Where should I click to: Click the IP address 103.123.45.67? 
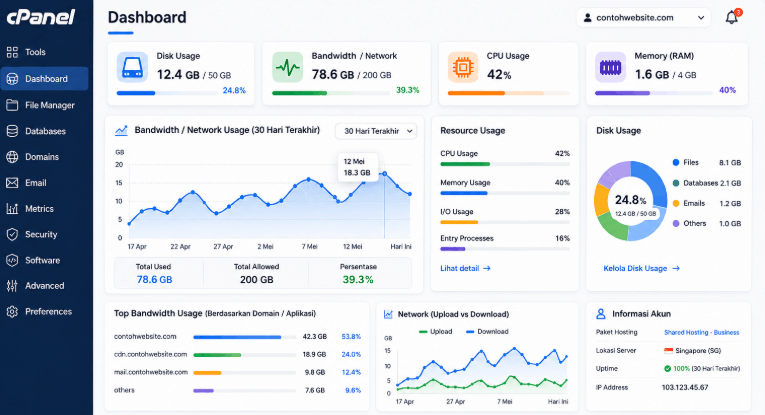pos(684,388)
